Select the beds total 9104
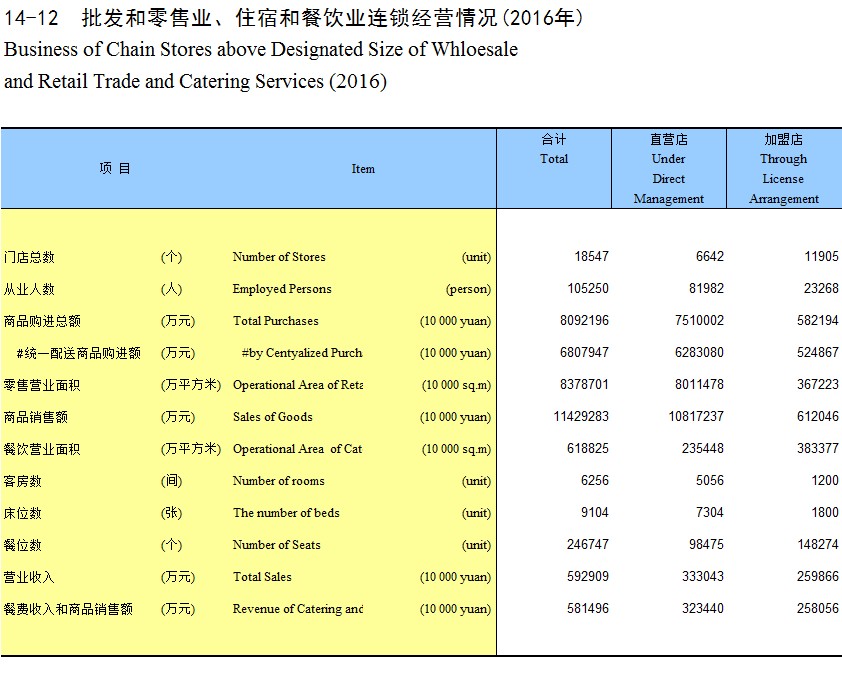 tap(594, 512)
